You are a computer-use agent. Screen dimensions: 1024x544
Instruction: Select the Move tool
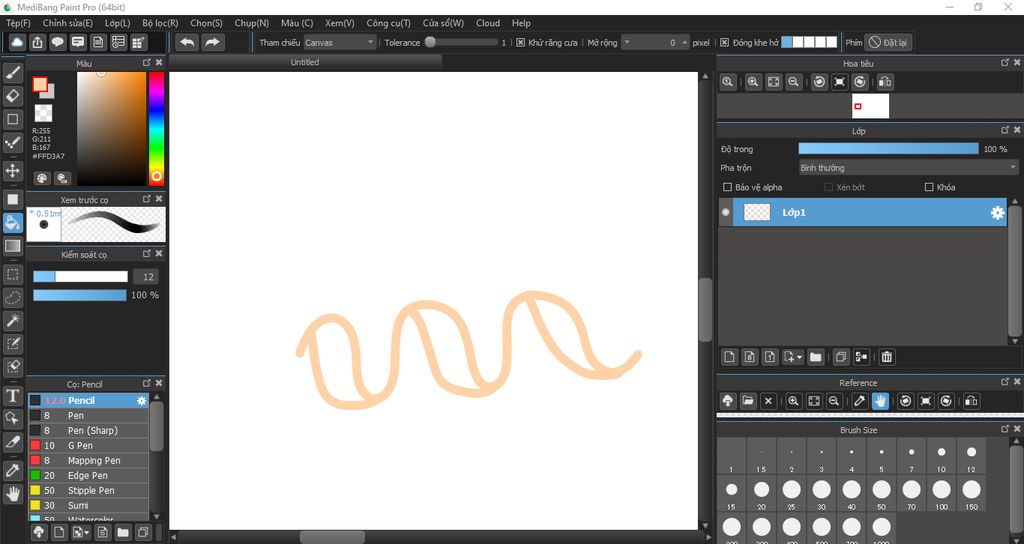12,171
